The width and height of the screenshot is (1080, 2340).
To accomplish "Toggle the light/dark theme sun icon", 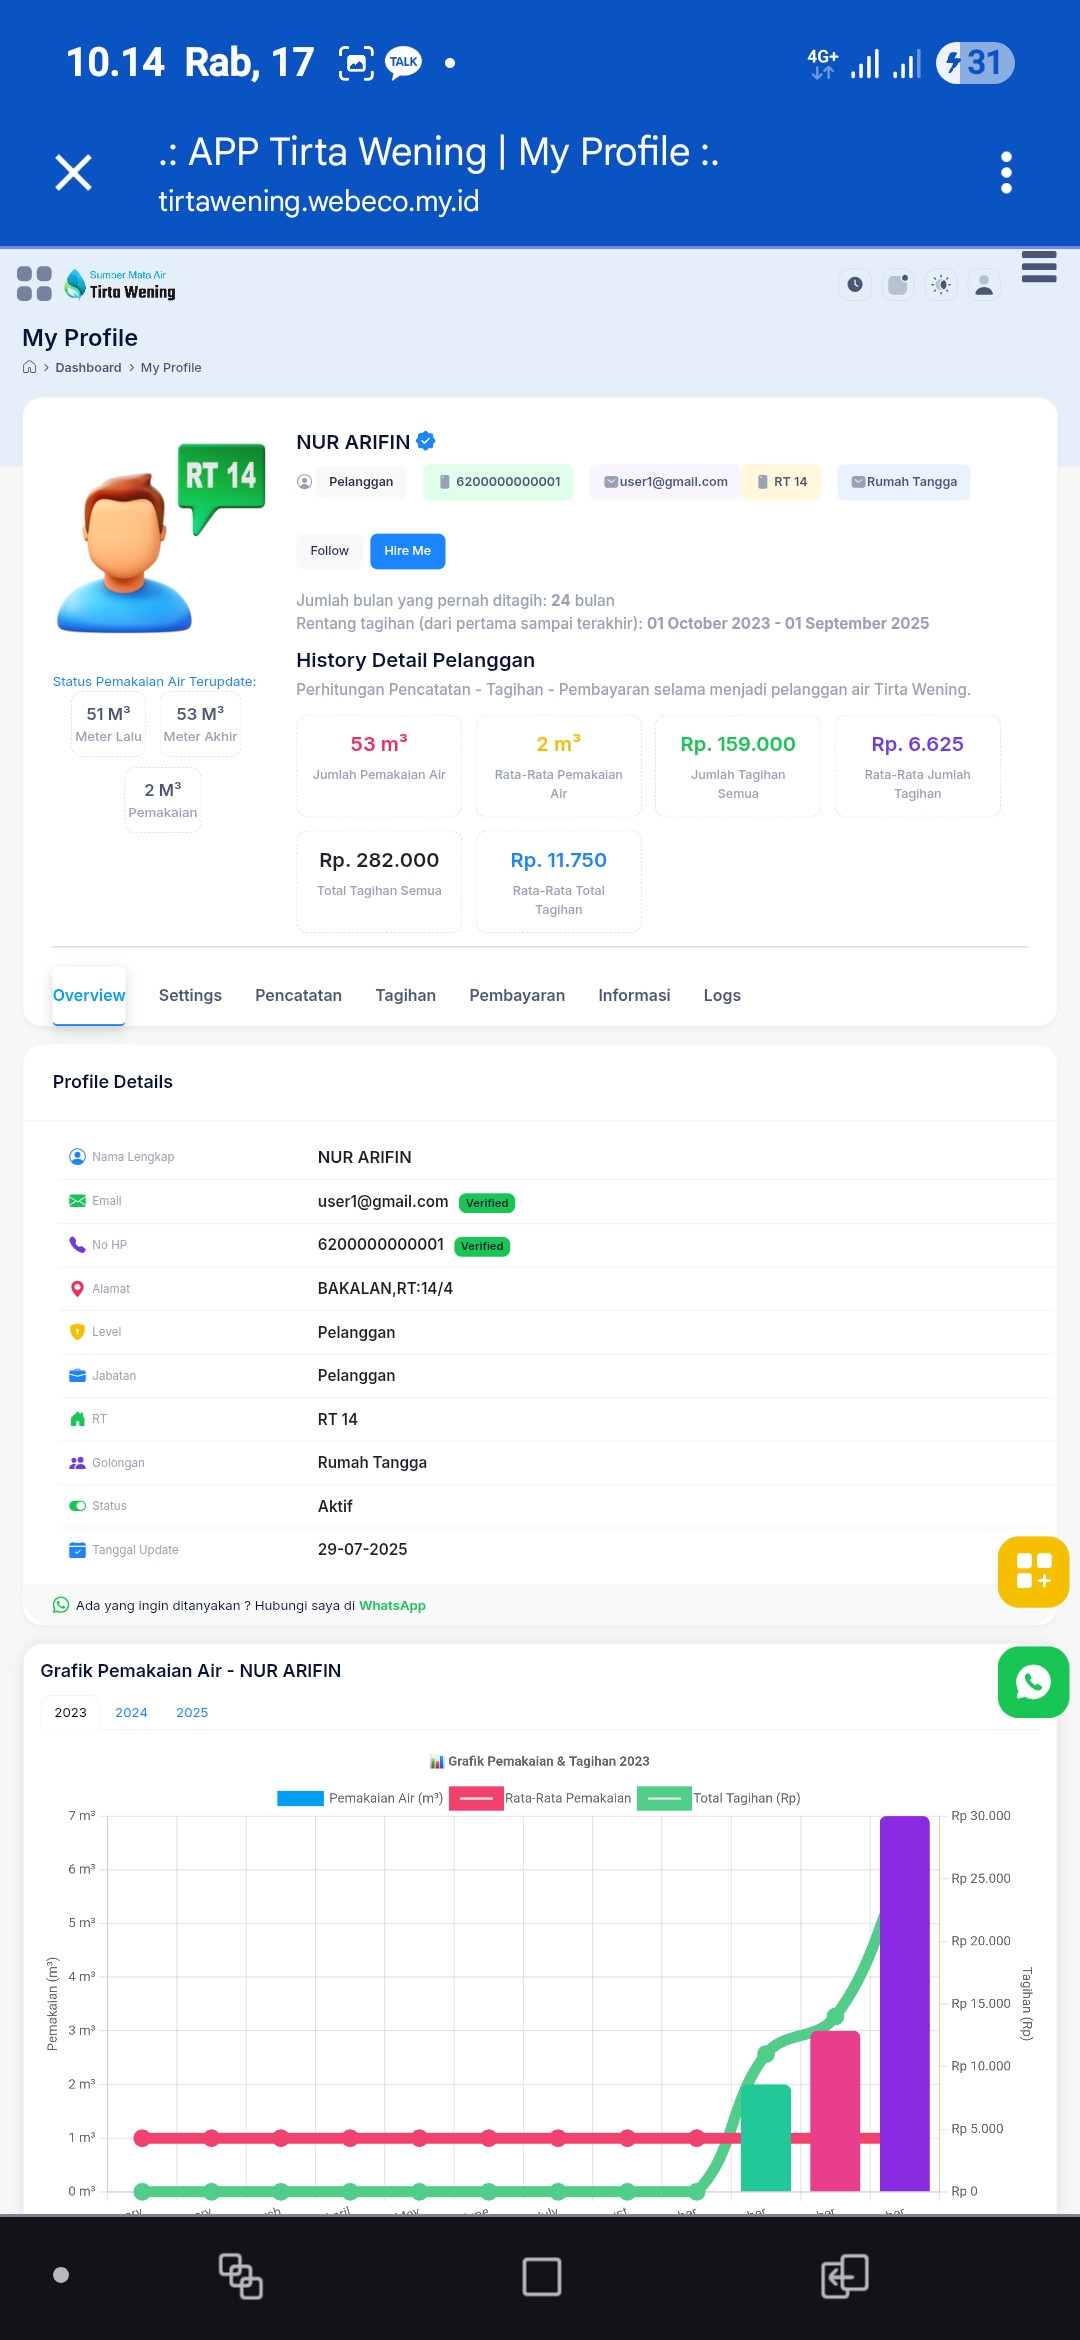I will (x=941, y=285).
